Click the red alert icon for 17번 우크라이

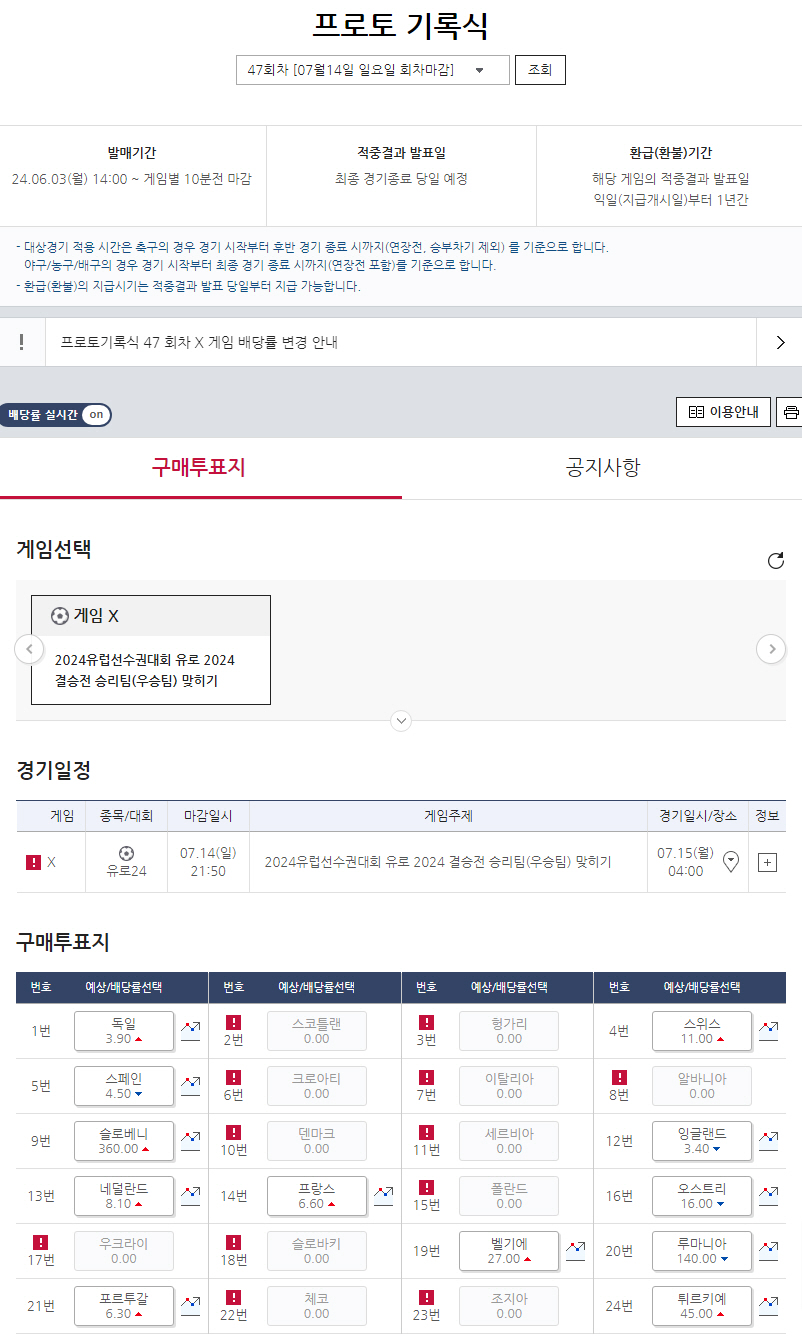41,1242
